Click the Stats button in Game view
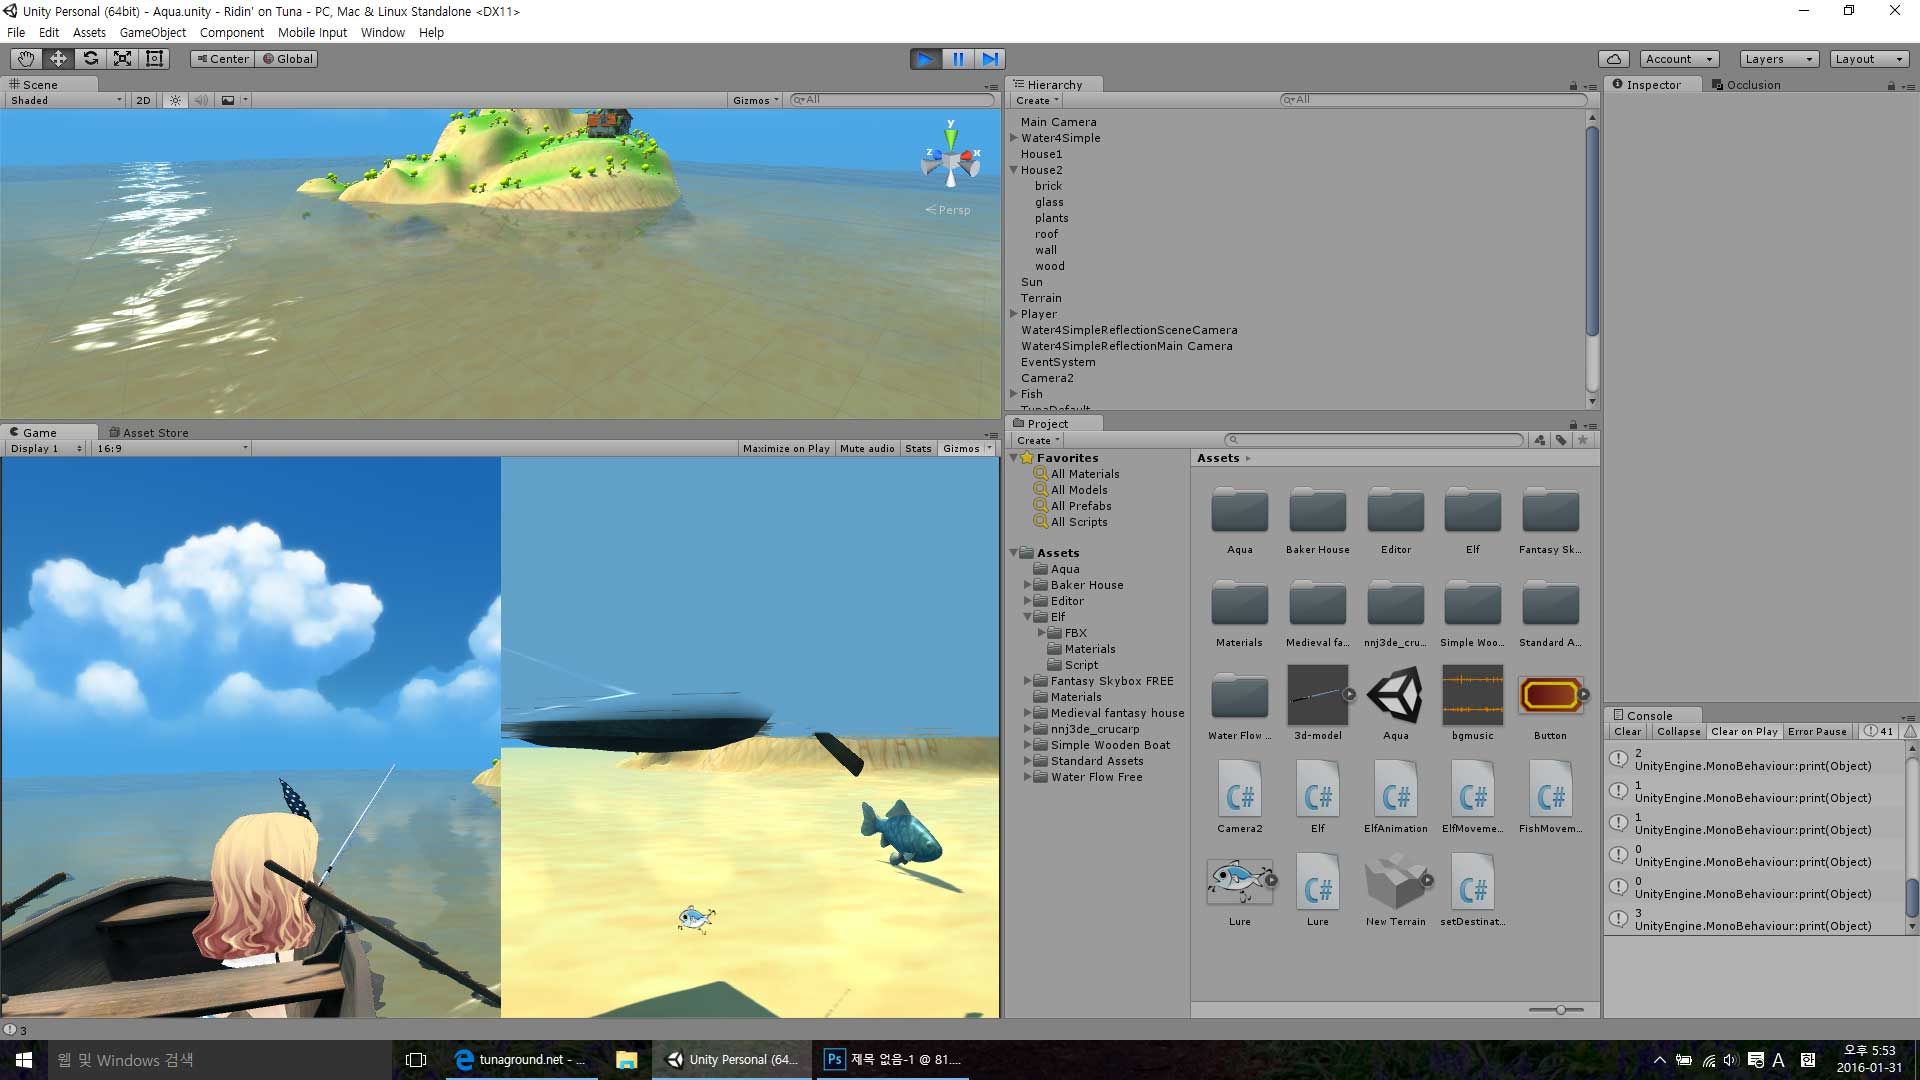 pyautogui.click(x=918, y=449)
